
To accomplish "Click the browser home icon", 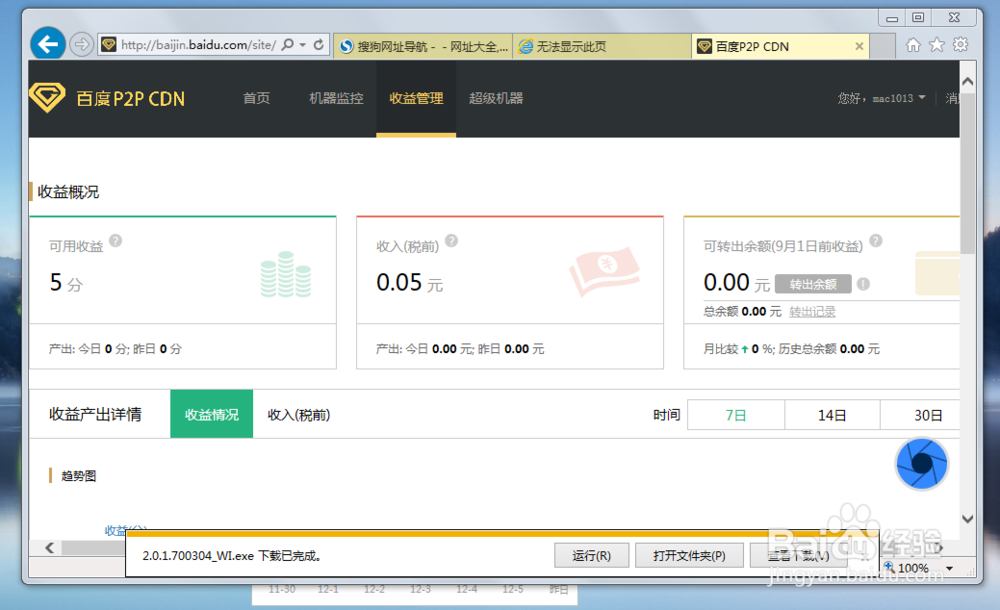I will pos(911,44).
